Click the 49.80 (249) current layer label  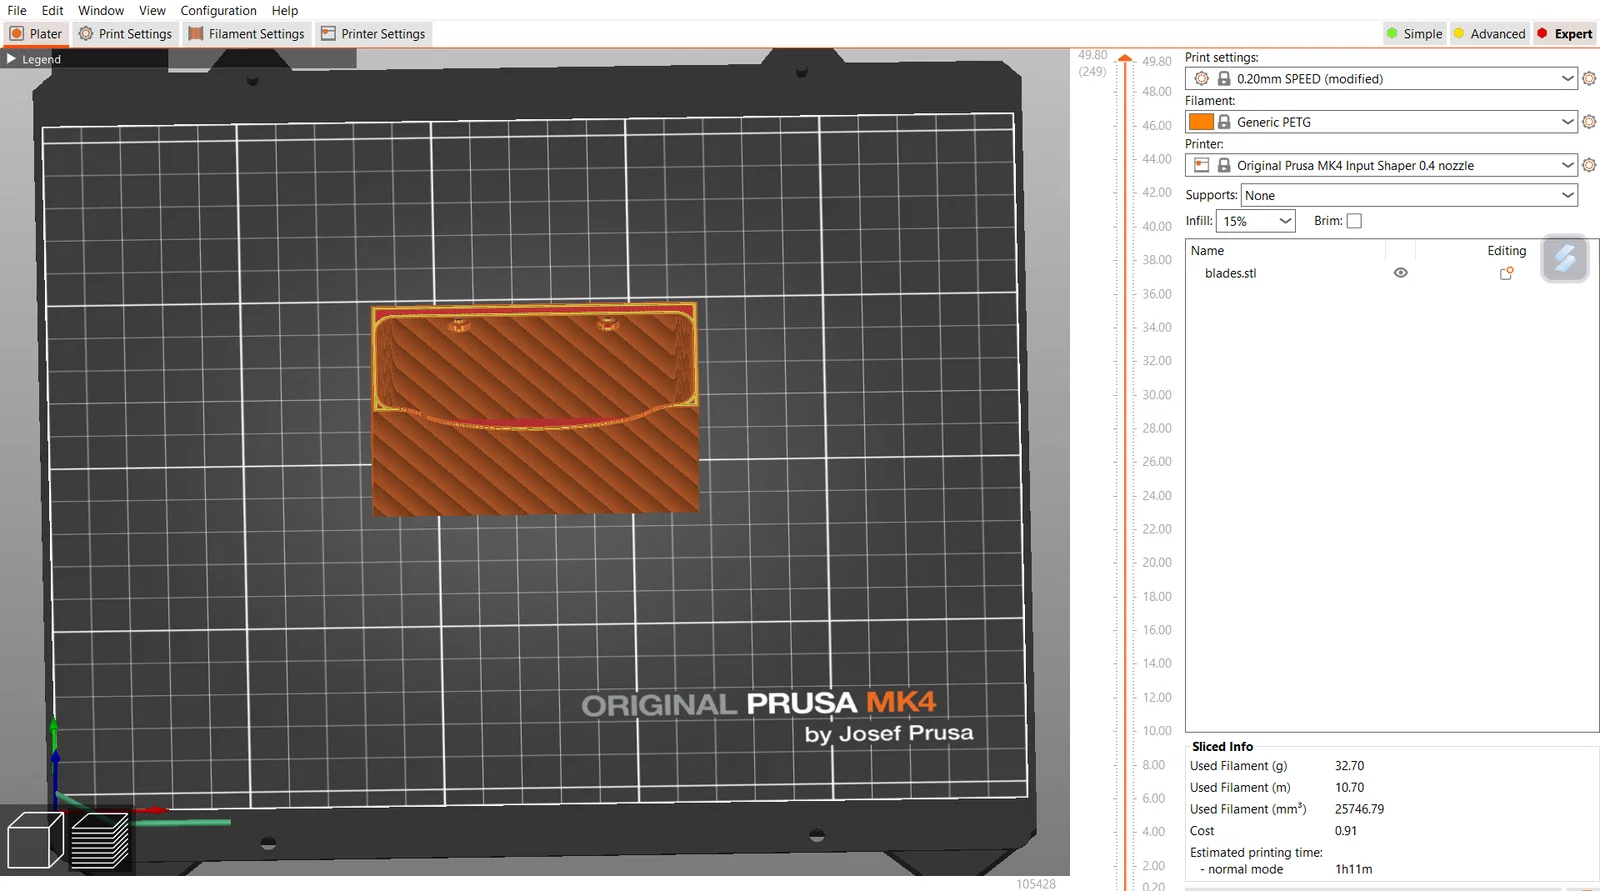point(1093,63)
